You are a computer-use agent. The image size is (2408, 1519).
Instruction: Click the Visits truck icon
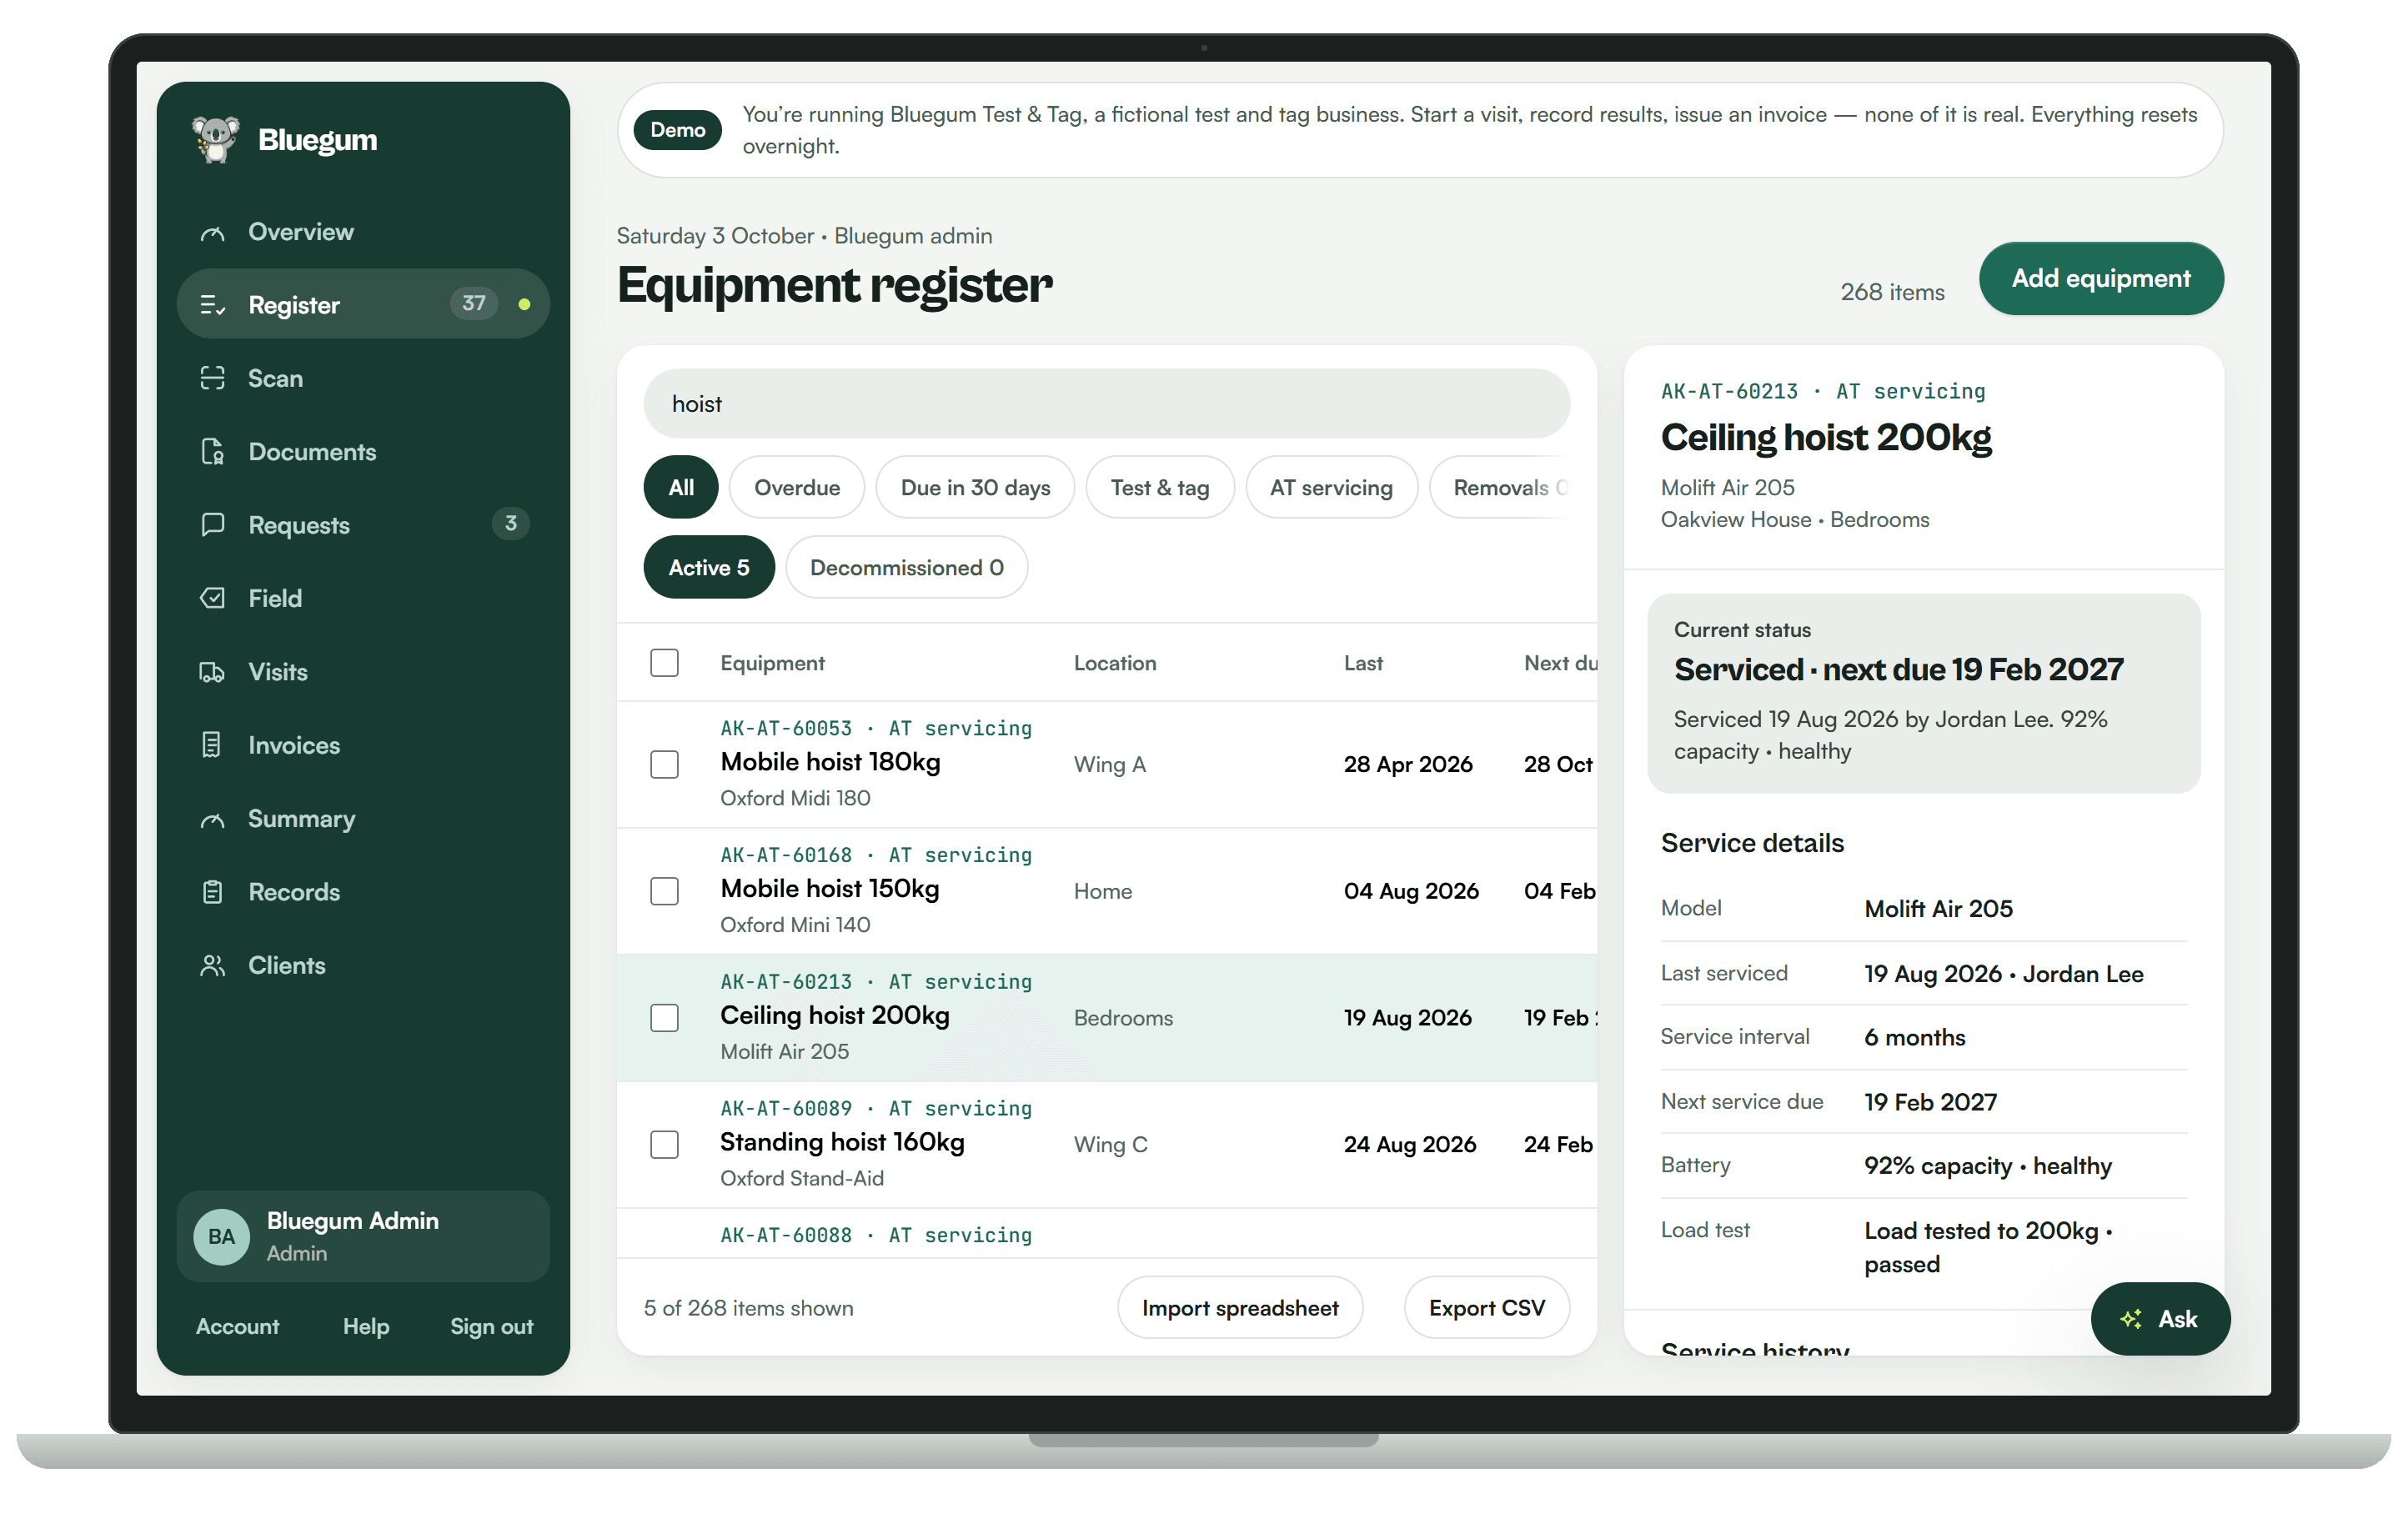point(212,672)
